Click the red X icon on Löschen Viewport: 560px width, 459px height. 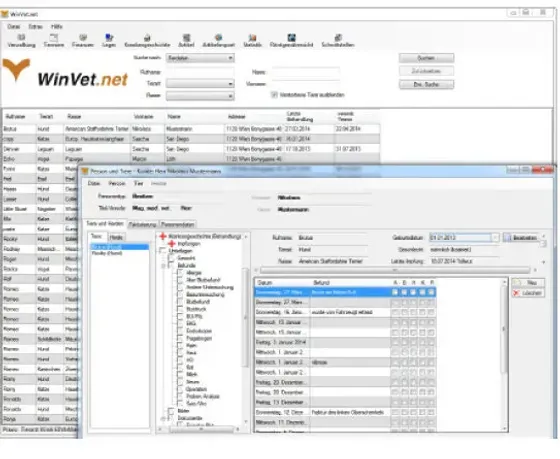(516, 293)
